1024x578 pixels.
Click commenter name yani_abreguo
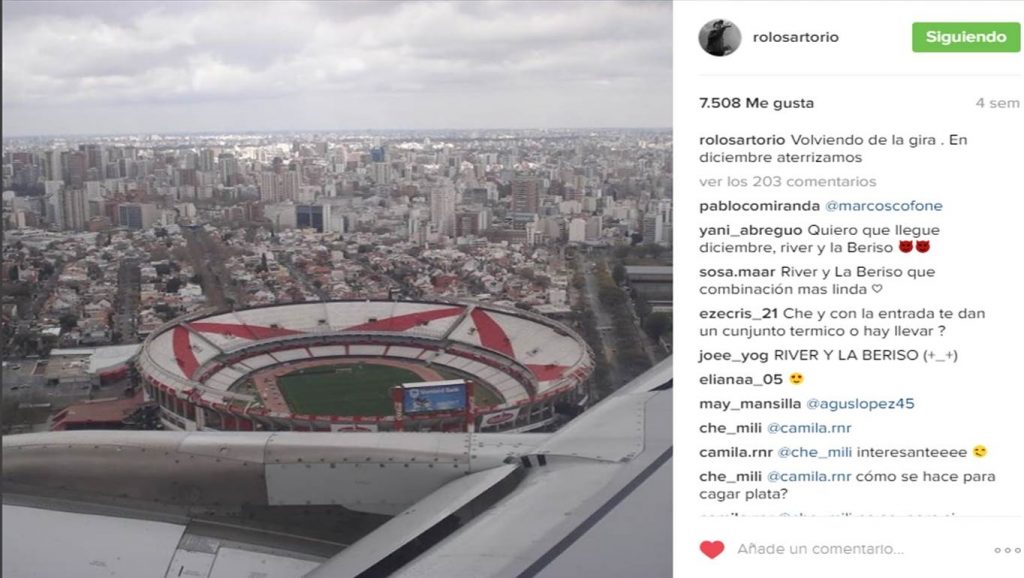[750, 230]
